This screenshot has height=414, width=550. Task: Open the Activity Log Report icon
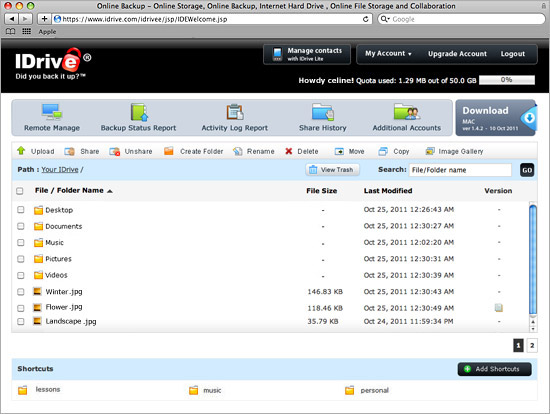[235, 112]
